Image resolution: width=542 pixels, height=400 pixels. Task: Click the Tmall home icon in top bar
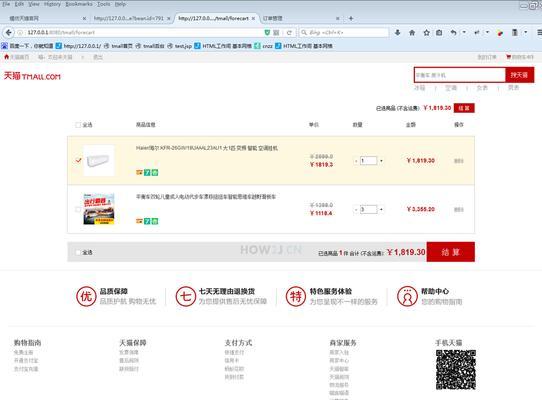6,57
